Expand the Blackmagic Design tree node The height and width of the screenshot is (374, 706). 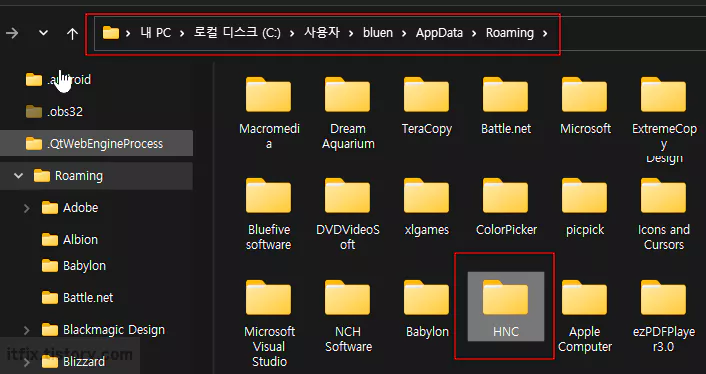(27, 330)
